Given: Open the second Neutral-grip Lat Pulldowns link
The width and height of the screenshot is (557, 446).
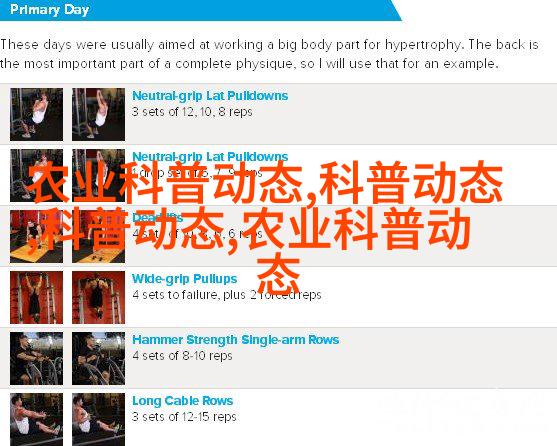Looking at the screenshot, I should point(210,157).
